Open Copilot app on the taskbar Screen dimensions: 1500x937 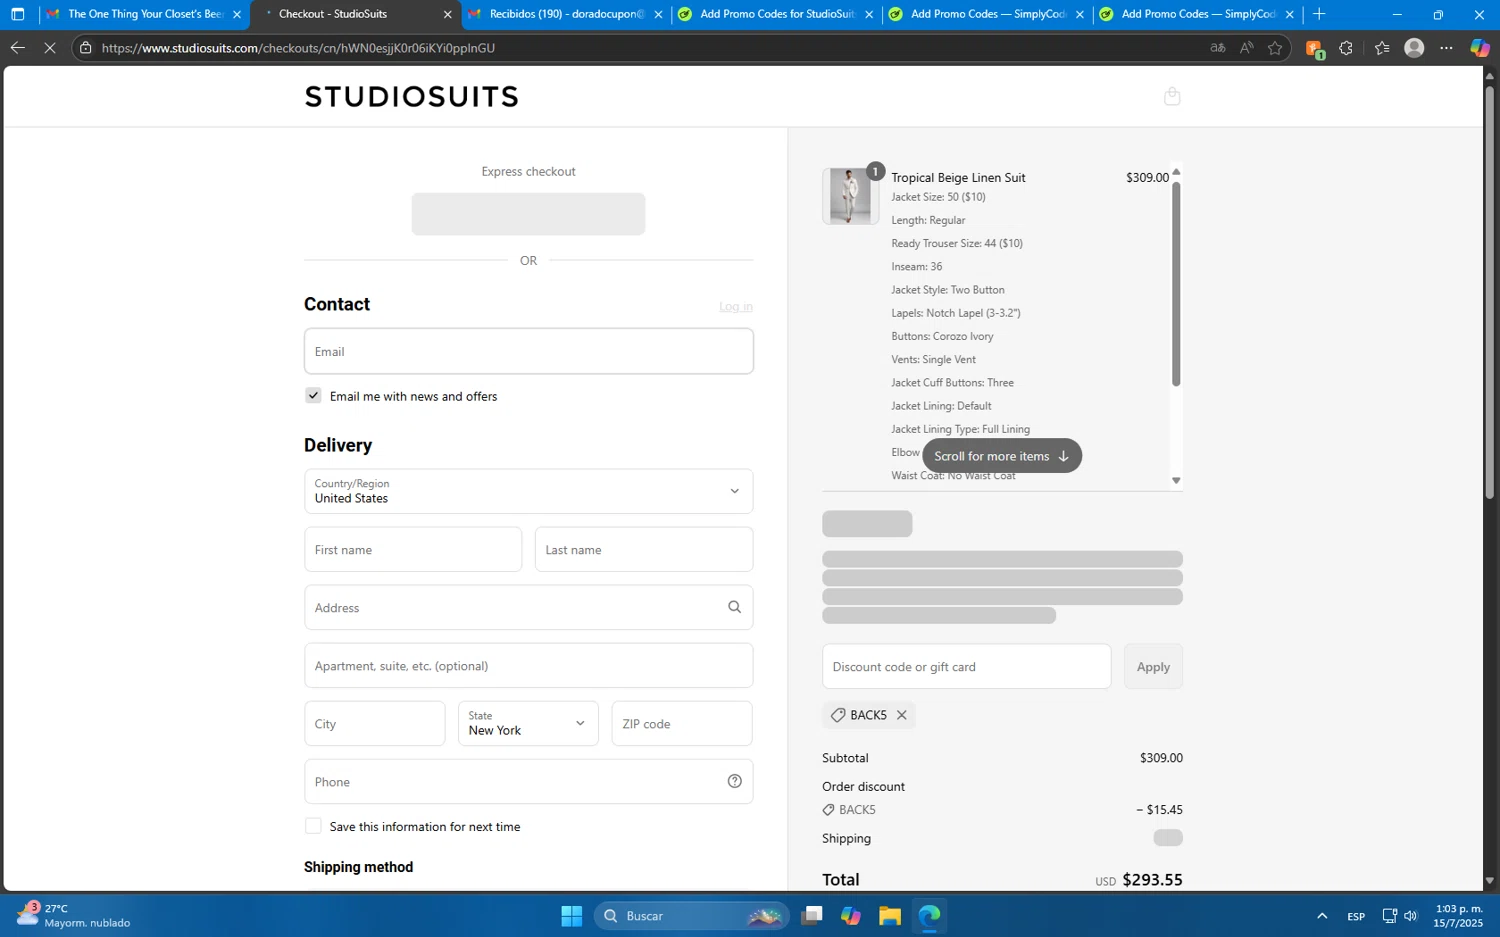coord(850,916)
